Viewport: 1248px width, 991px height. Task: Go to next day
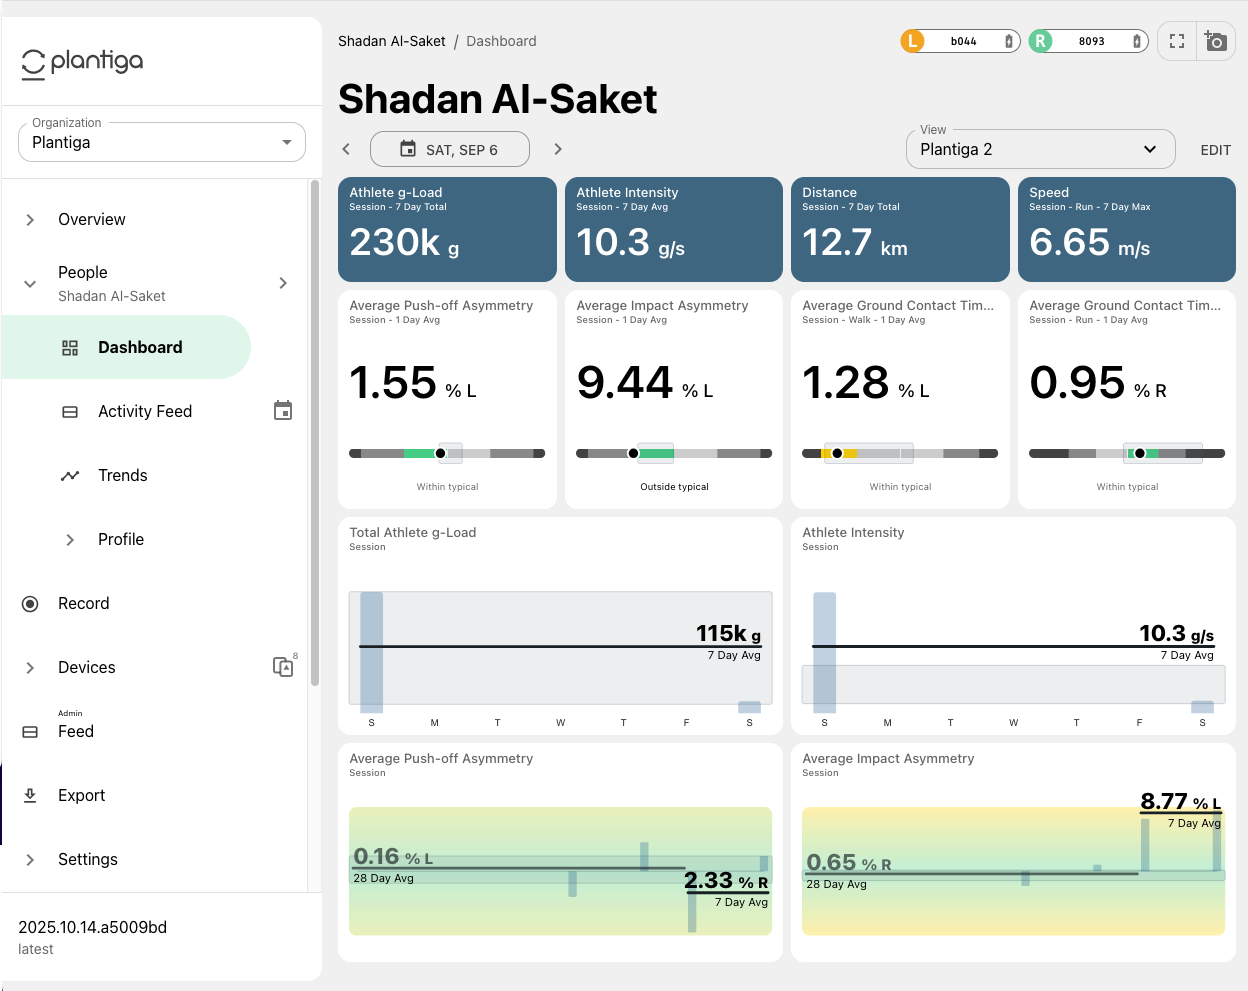tap(558, 149)
